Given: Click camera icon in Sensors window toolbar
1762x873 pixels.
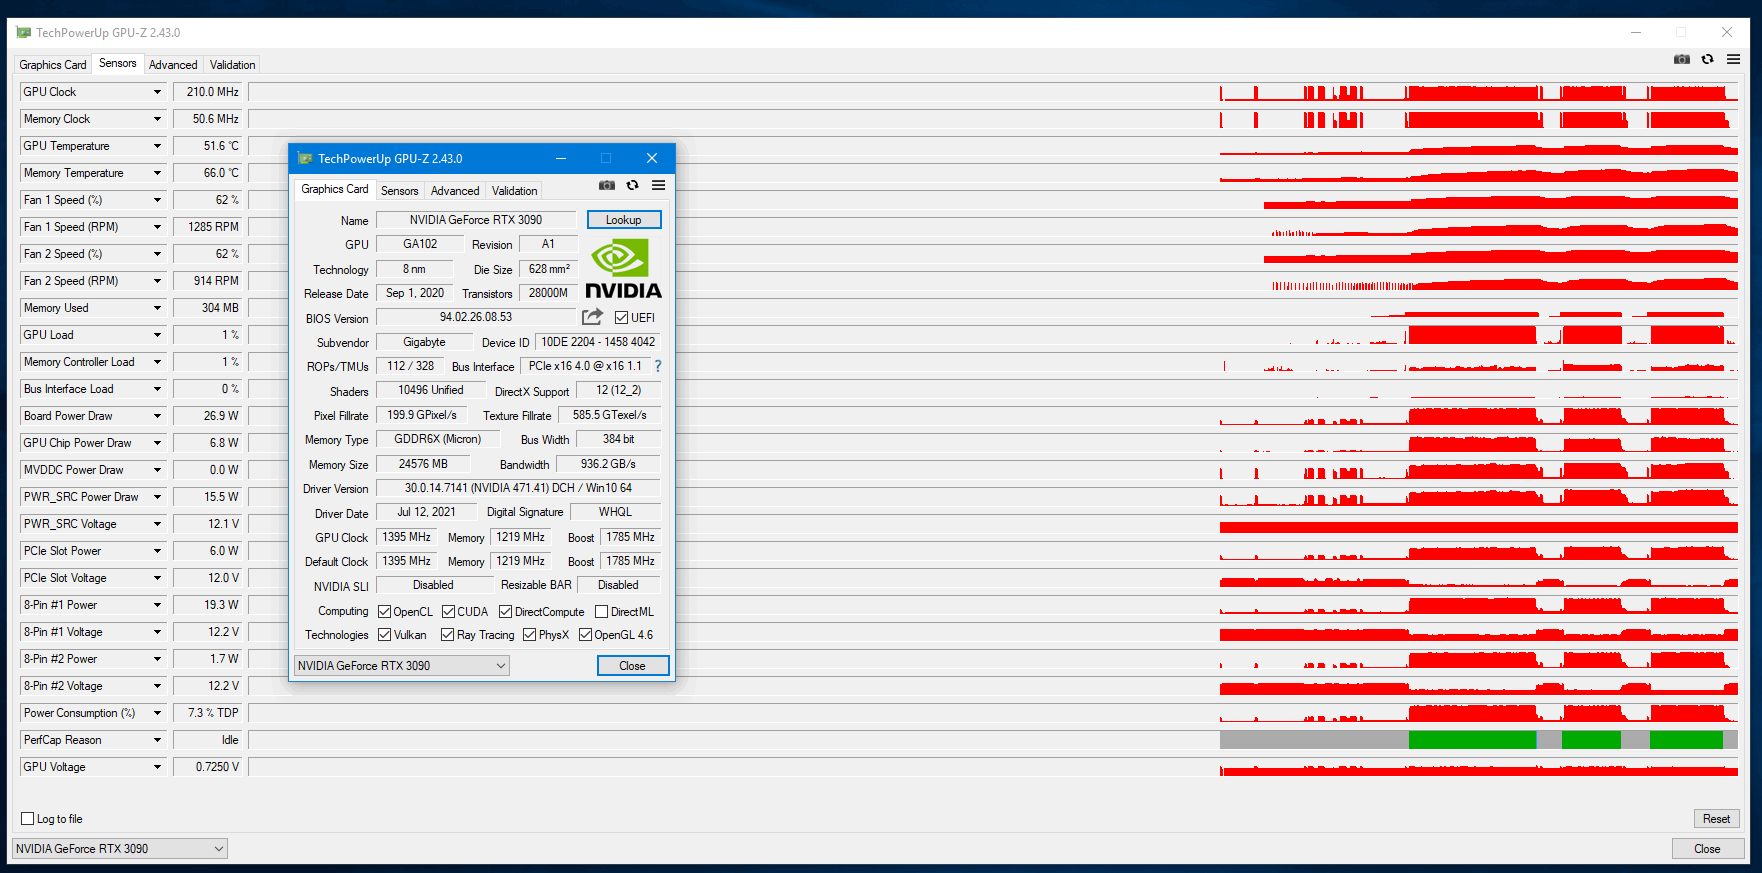Looking at the screenshot, I should point(1682,59).
